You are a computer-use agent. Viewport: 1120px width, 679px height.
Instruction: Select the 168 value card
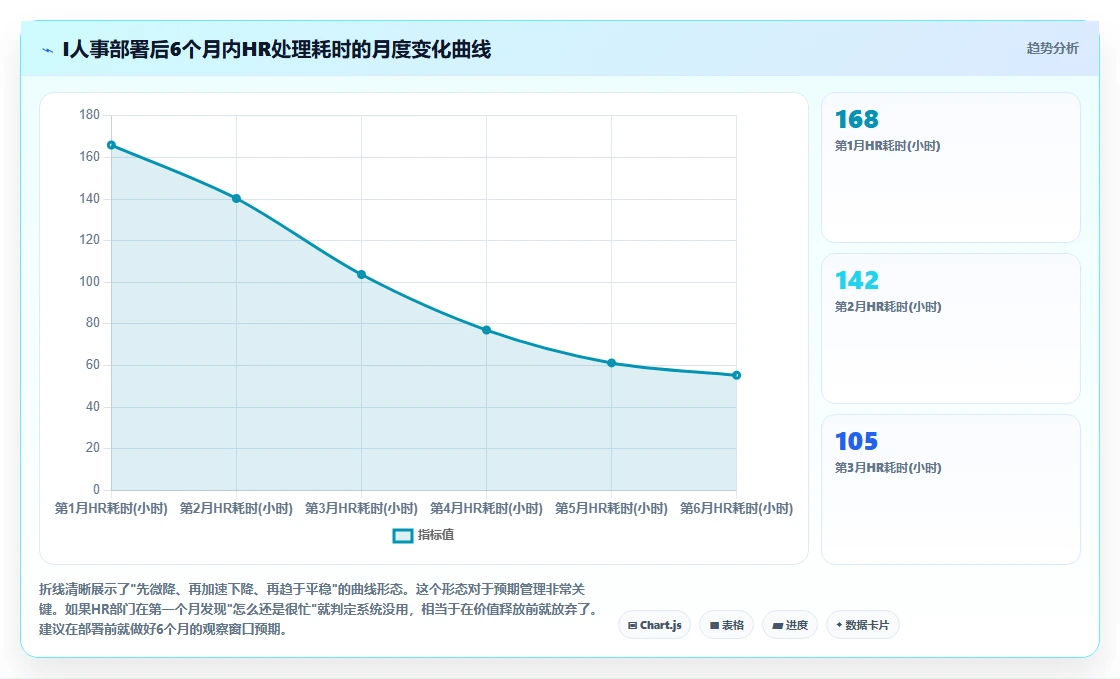tap(951, 168)
